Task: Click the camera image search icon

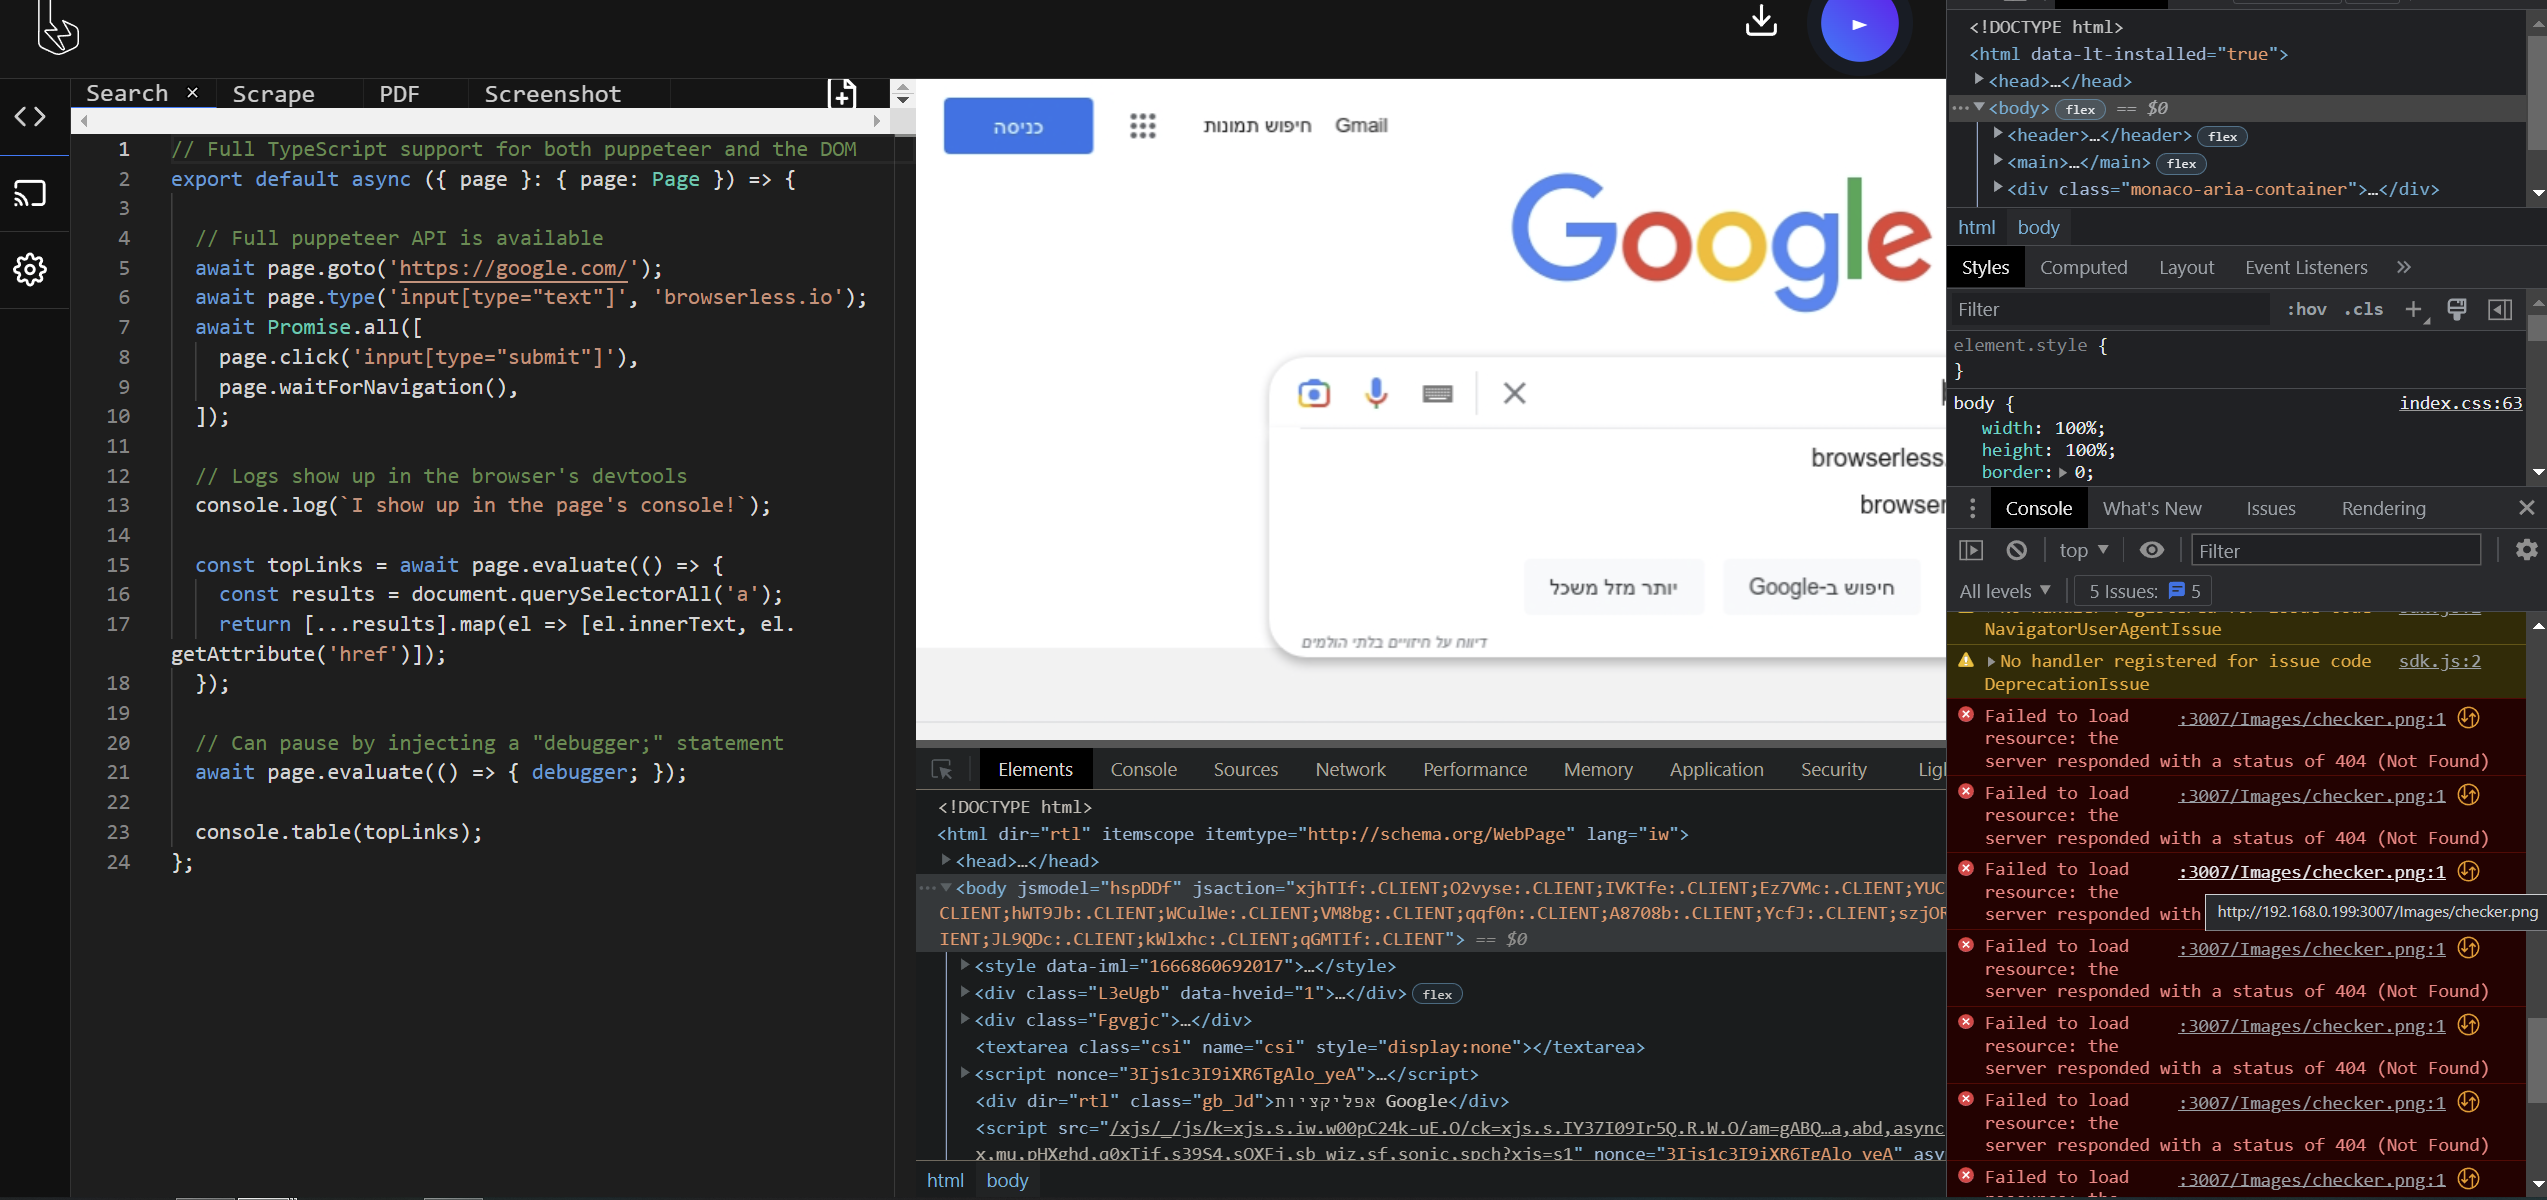Action: tap(1314, 394)
